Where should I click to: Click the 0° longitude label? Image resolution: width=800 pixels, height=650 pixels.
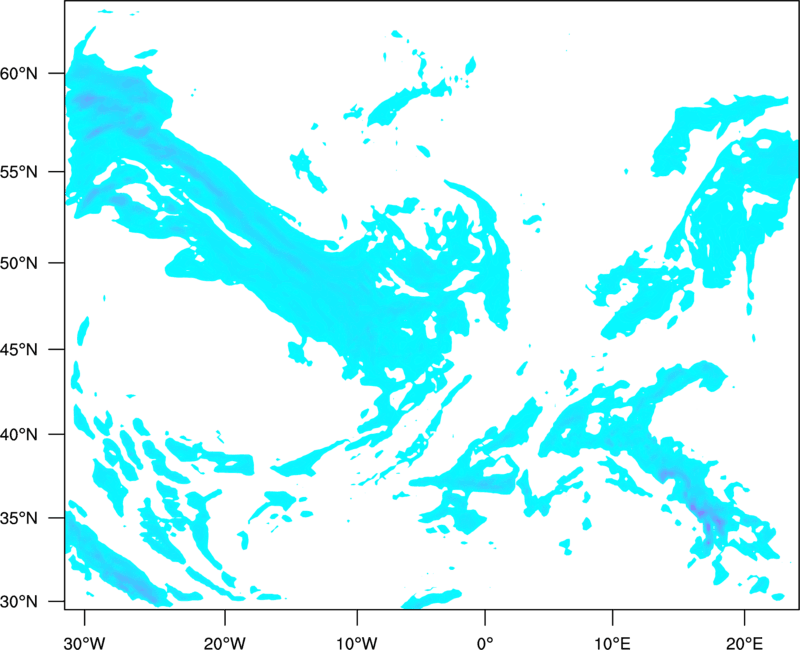(x=485, y=643)
